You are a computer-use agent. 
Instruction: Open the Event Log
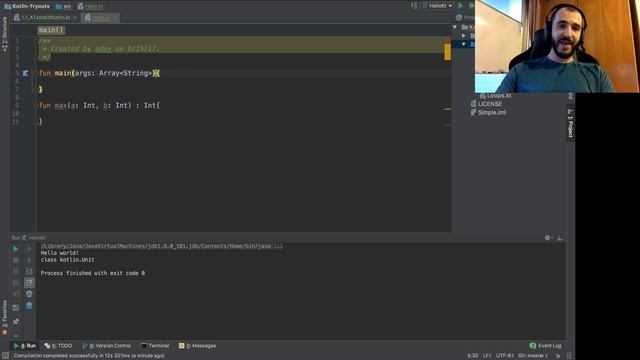pos(546,346)
